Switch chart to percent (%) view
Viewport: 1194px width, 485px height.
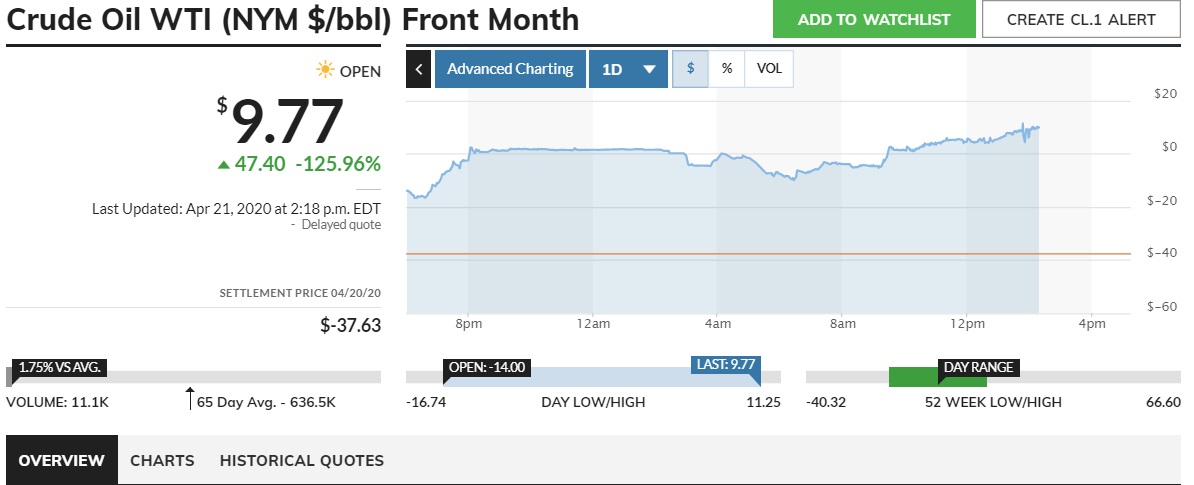(727, 69)
